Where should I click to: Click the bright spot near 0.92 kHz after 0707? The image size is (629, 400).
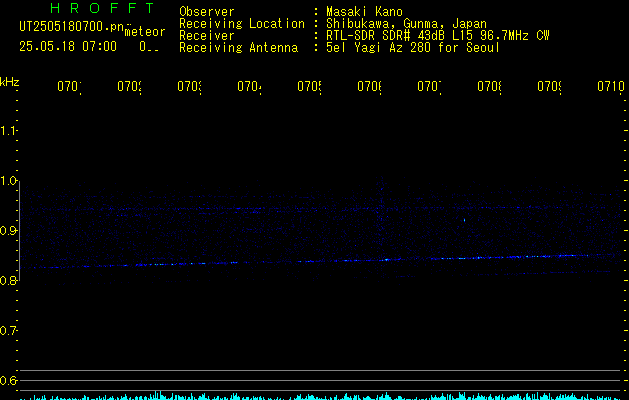464,220
